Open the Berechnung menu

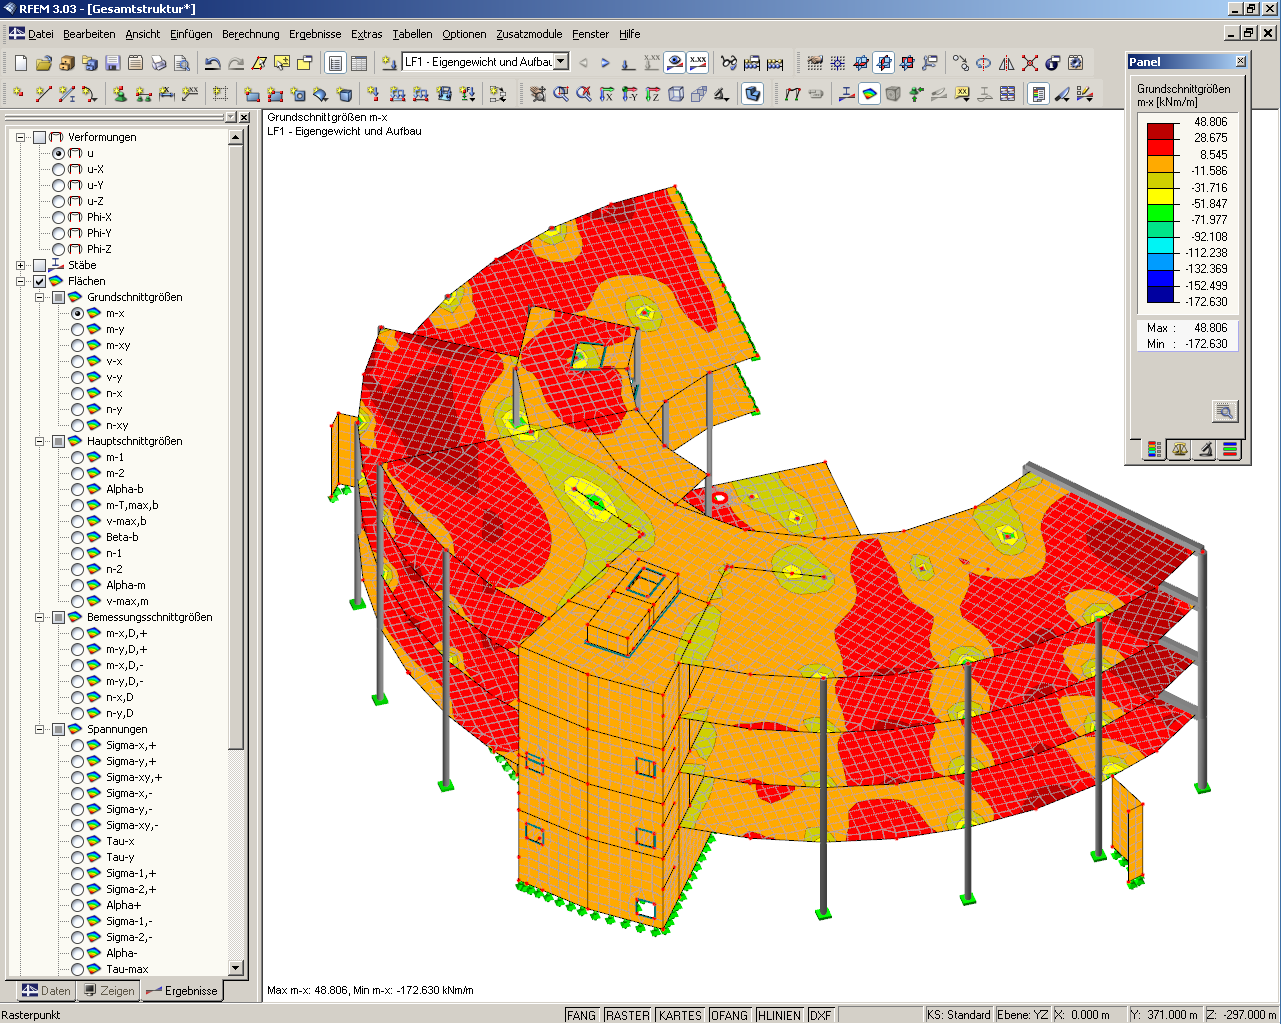click(250, 33)
